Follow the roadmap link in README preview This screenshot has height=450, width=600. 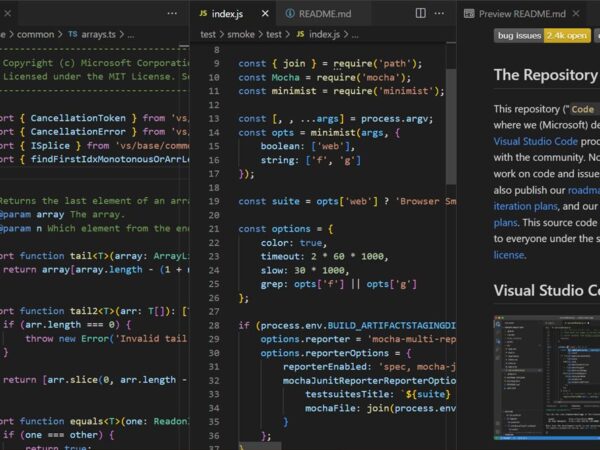pyautogui.click(x=584, y=190)
